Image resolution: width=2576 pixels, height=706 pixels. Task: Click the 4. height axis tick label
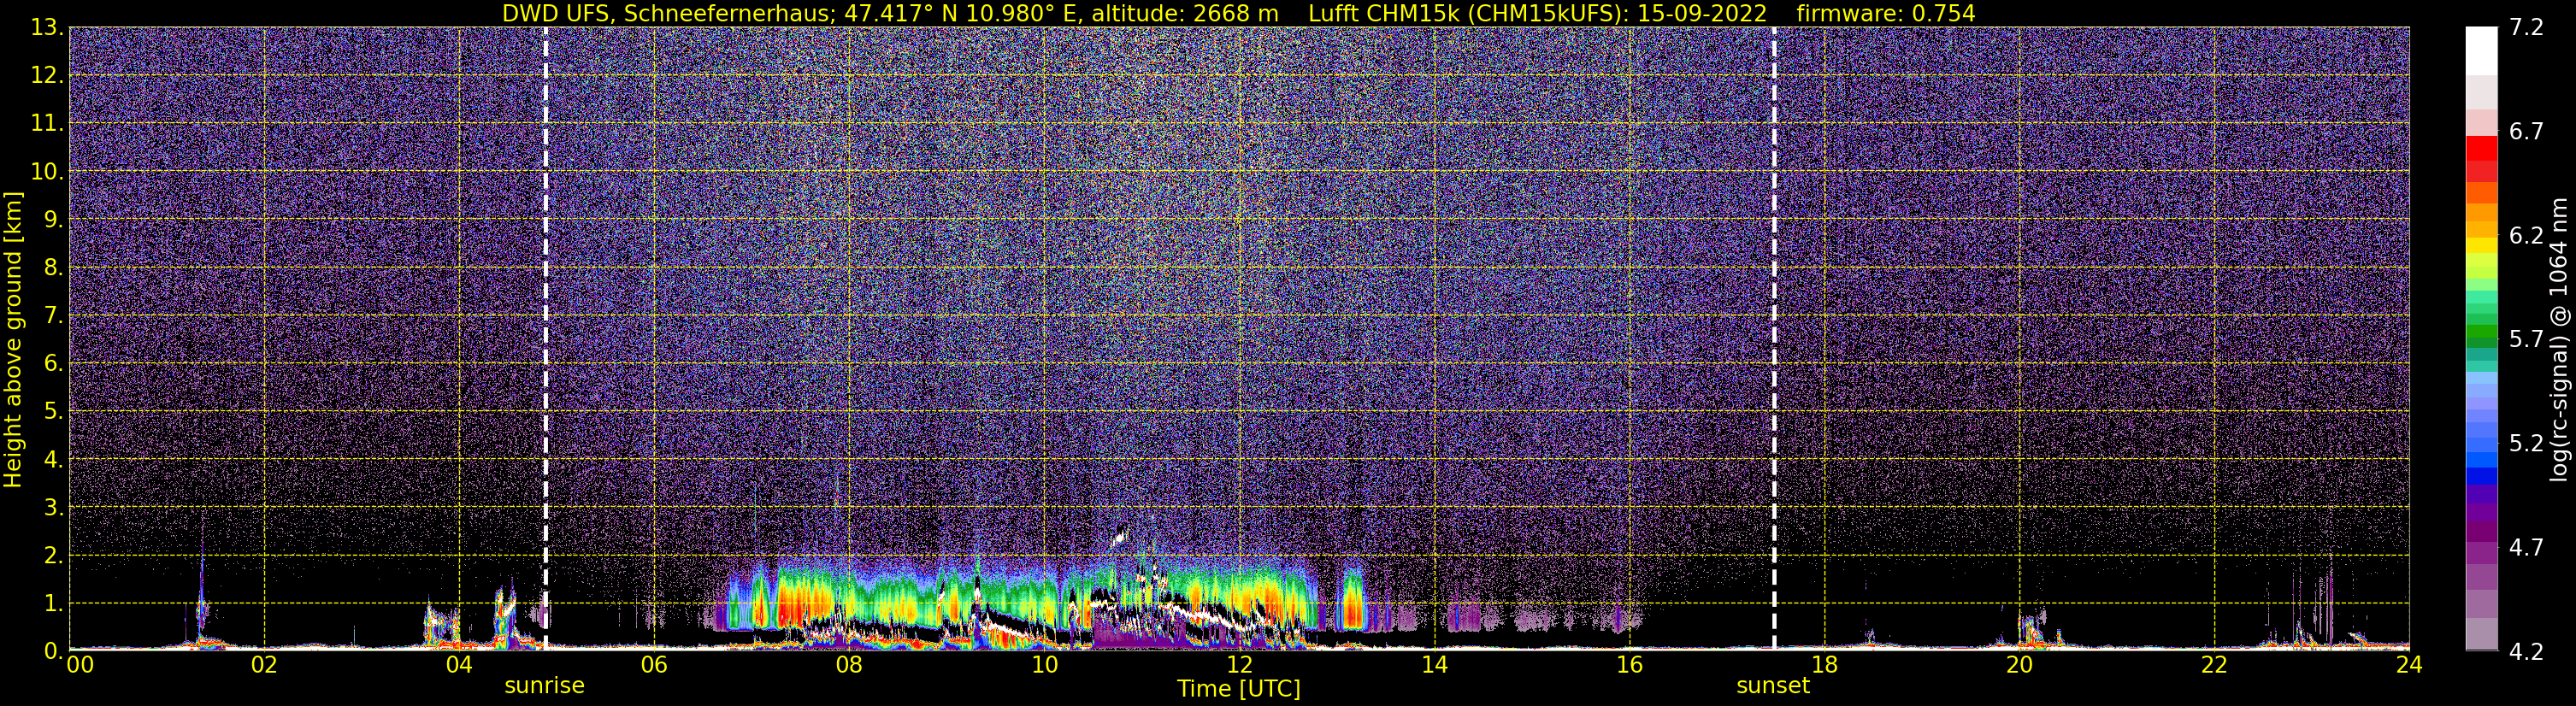click(53, 459)
